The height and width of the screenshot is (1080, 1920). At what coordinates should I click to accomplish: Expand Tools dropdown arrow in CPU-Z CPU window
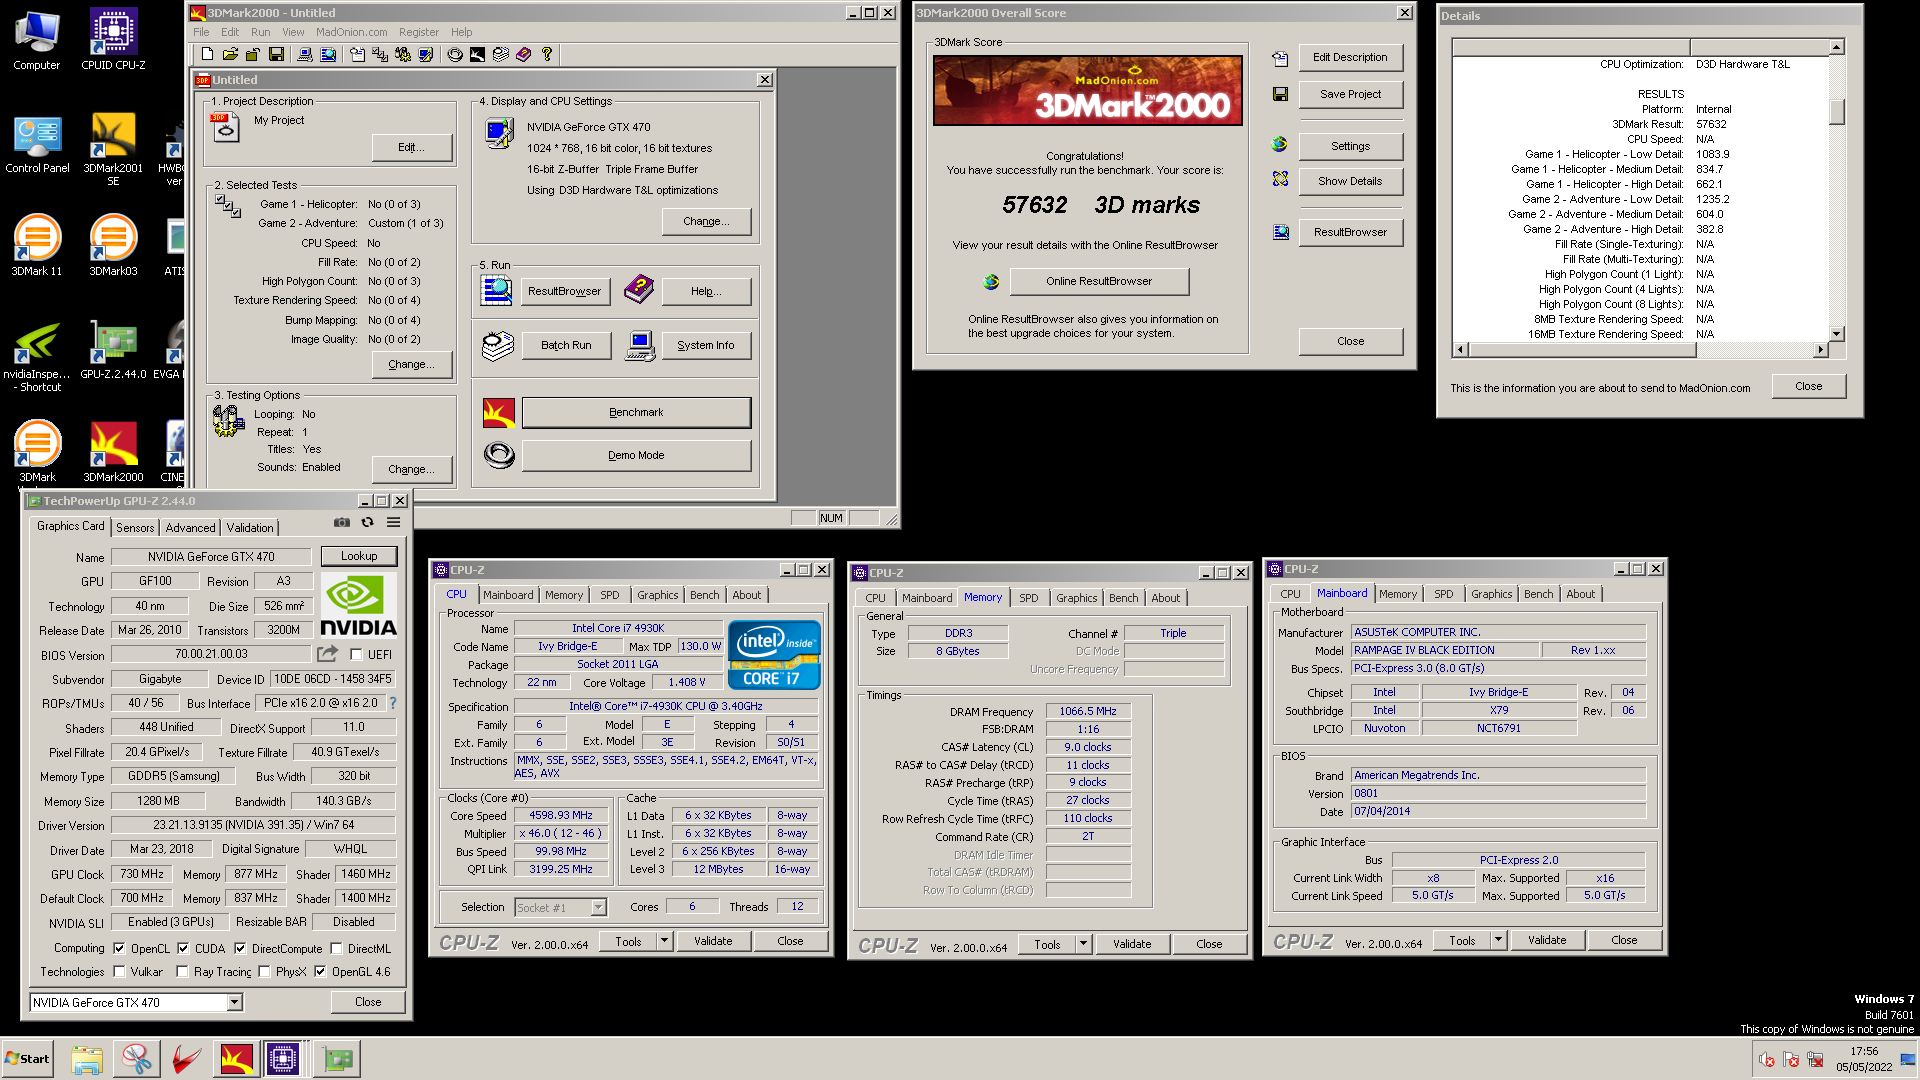pyautogui.click(x=663, y=941)
